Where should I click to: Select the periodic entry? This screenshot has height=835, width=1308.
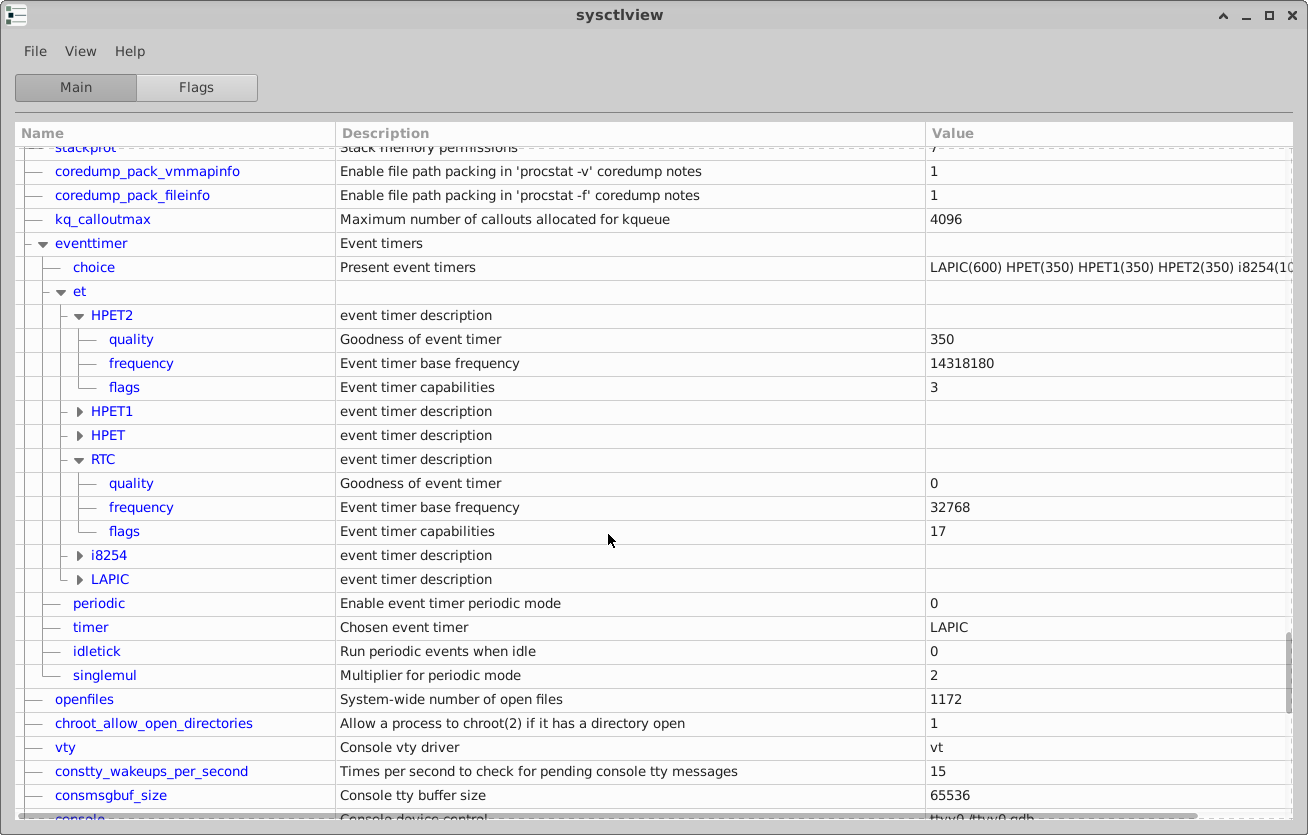pos(99,604)
